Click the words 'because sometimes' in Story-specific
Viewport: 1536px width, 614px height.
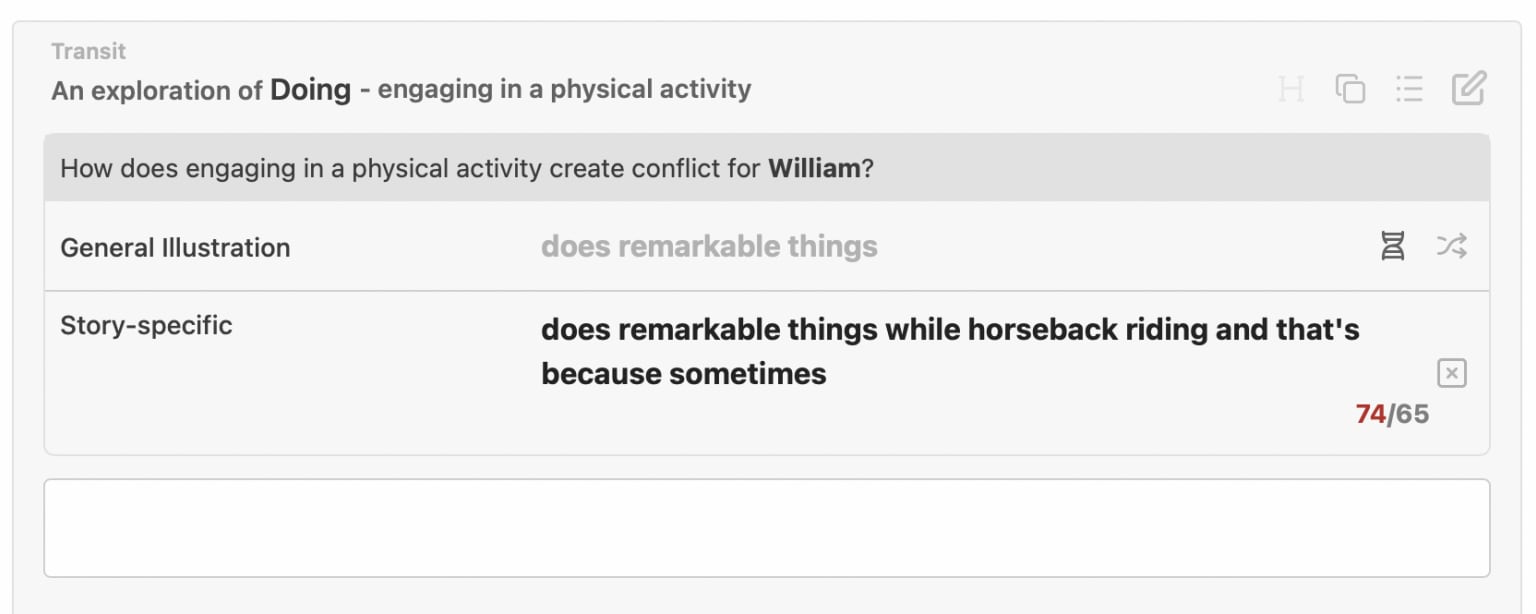pos(684,374)
